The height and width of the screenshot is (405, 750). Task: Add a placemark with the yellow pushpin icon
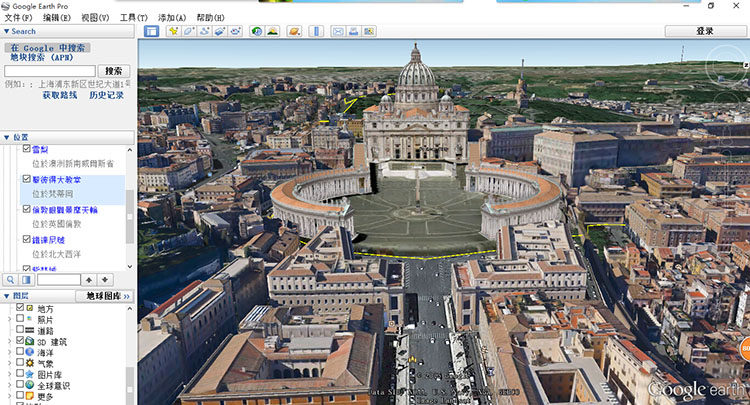click(x=173, y=31)
